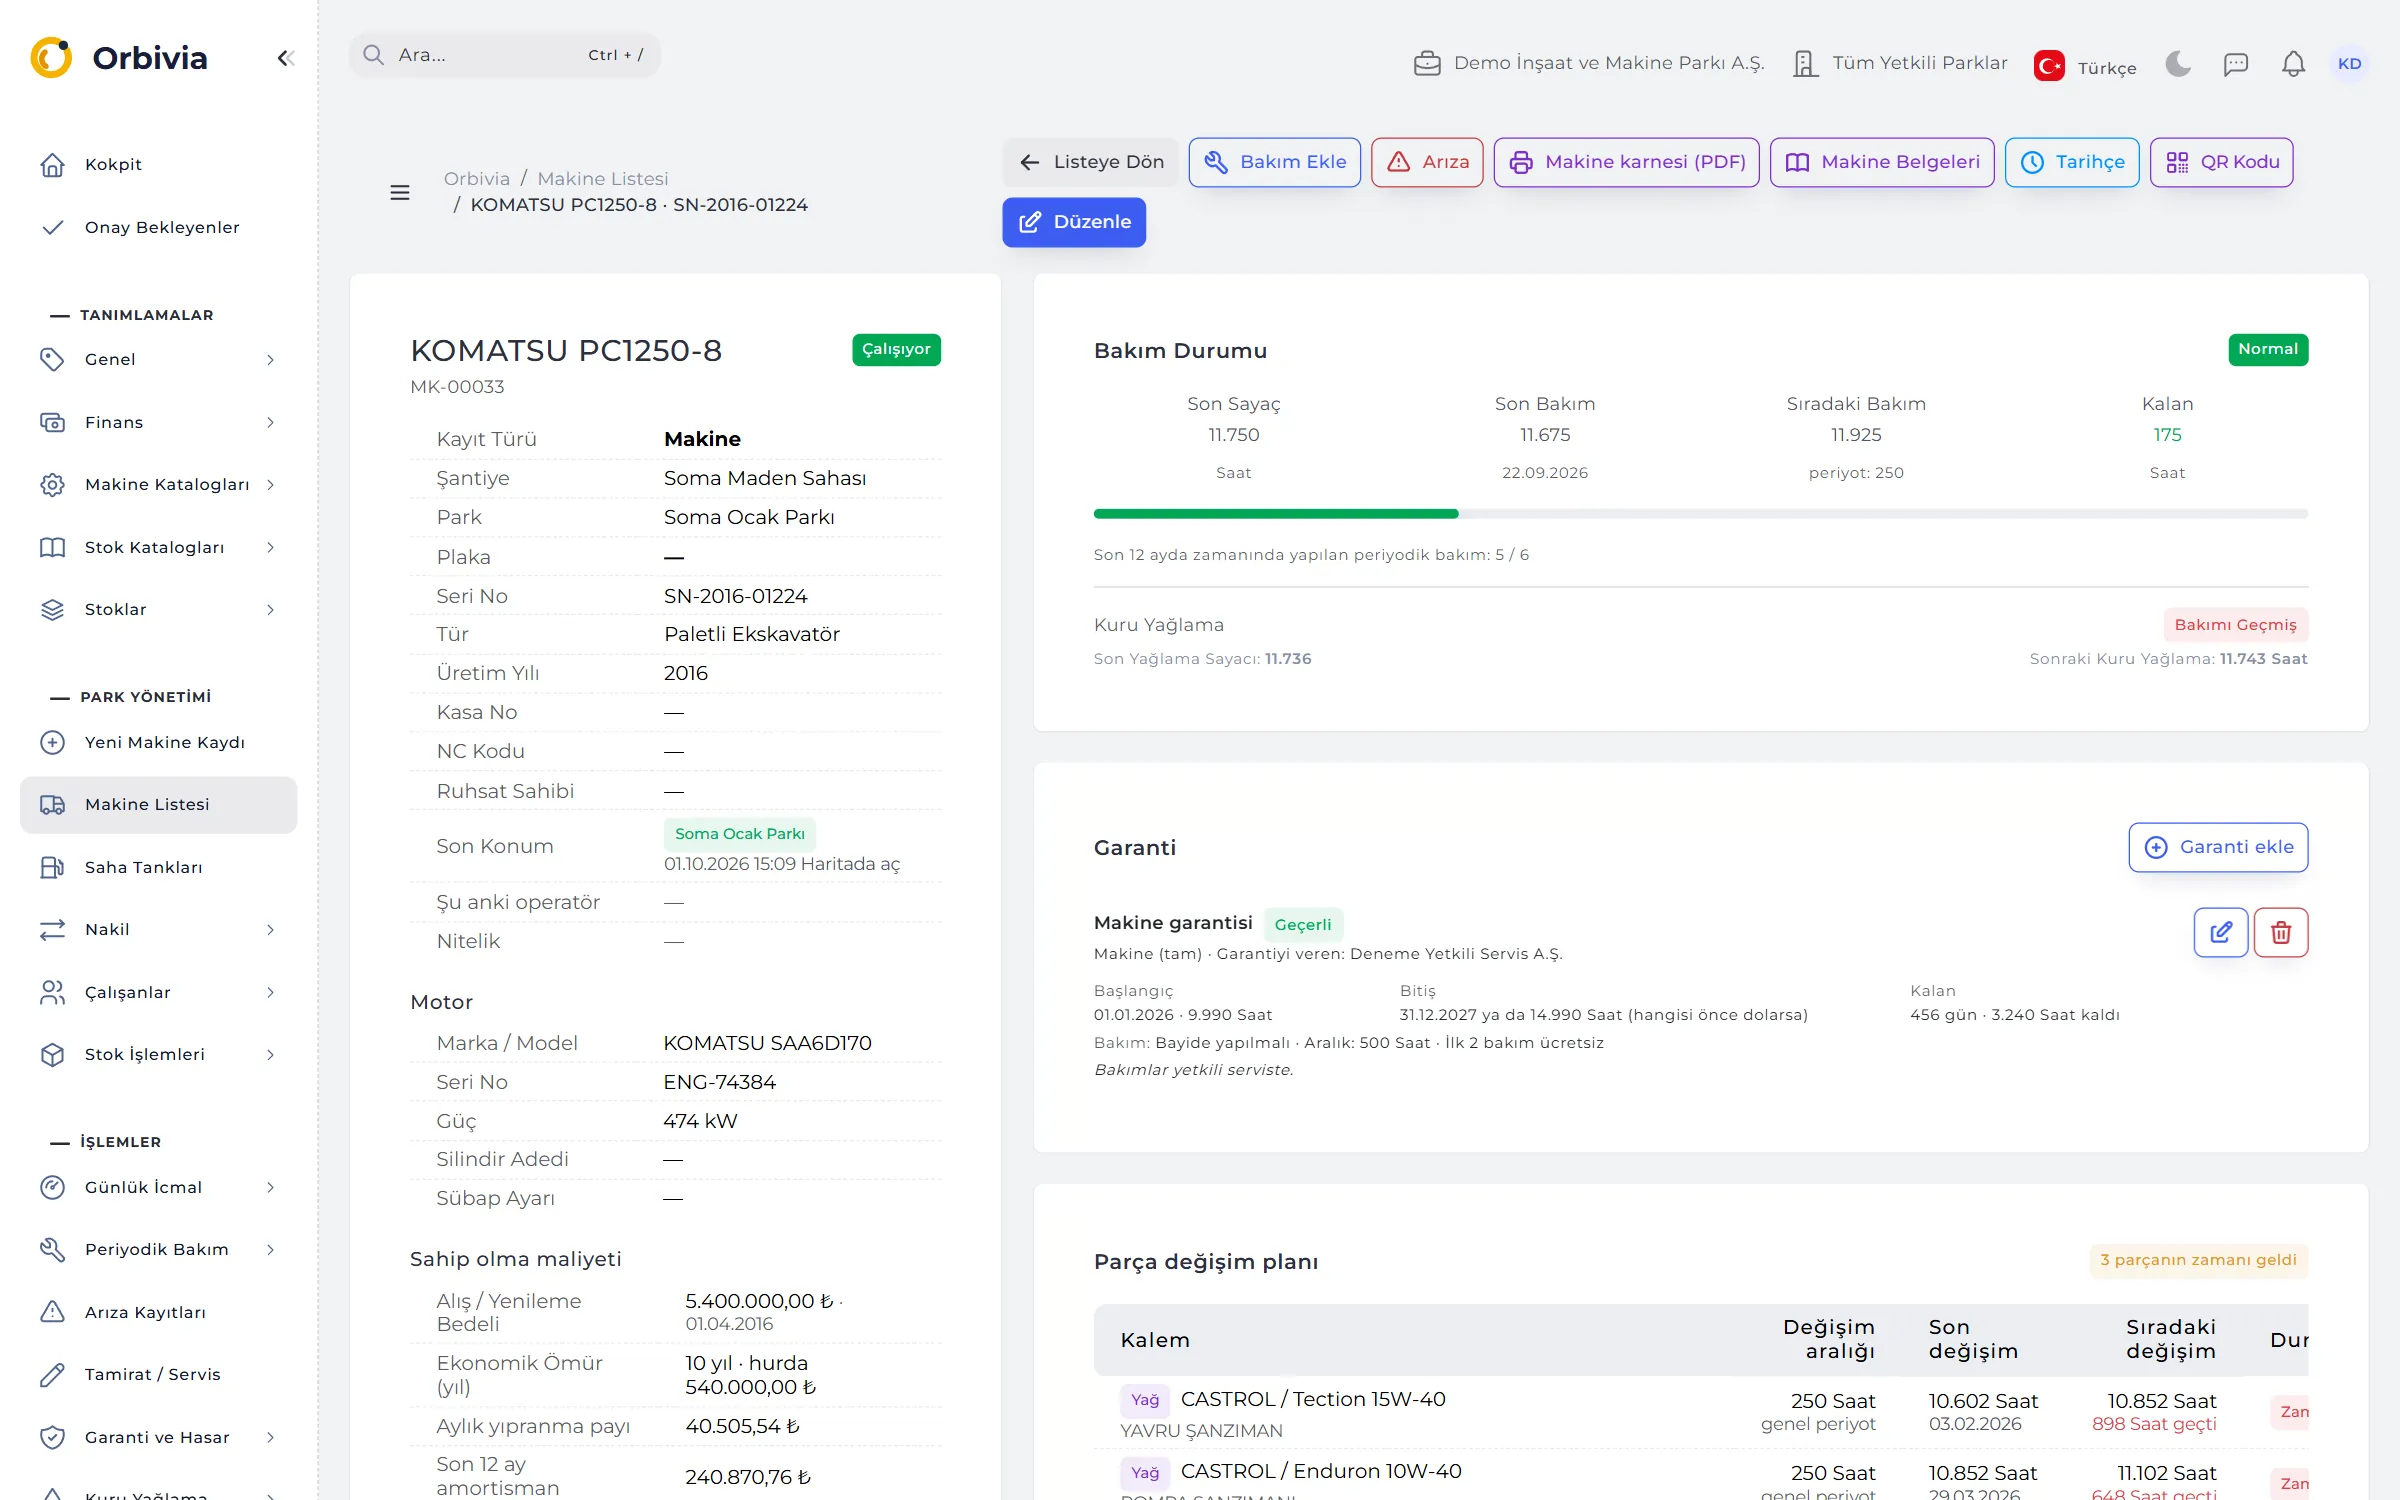Report a fault with Arıza button

tap(1427, 162)
